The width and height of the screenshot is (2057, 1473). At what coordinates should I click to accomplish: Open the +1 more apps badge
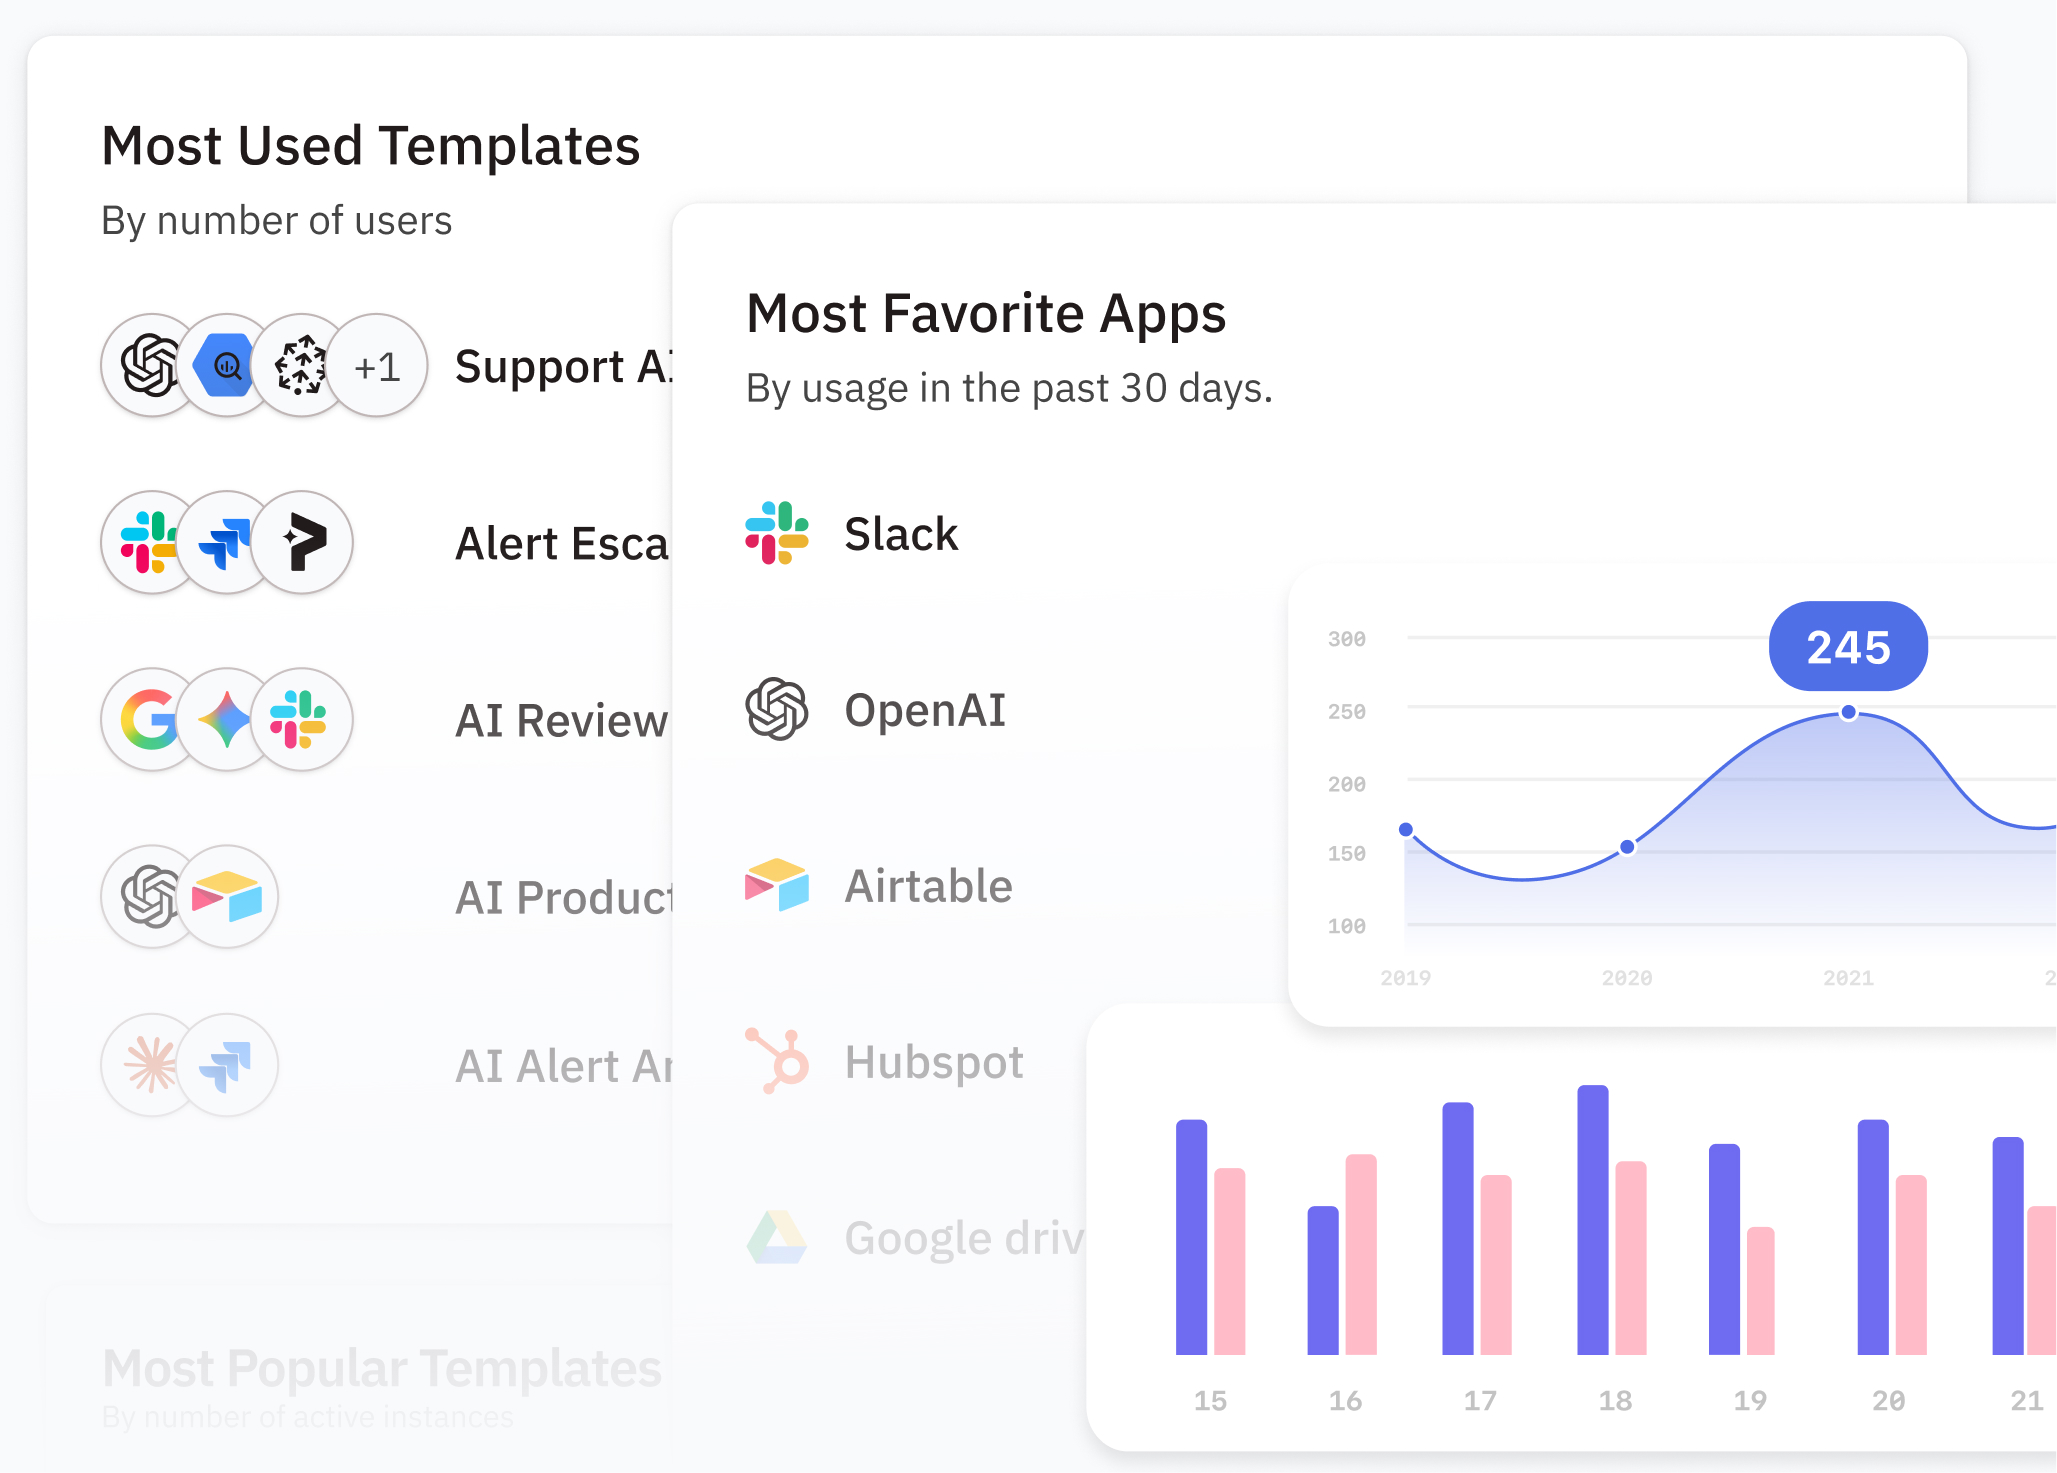(377, 366)
